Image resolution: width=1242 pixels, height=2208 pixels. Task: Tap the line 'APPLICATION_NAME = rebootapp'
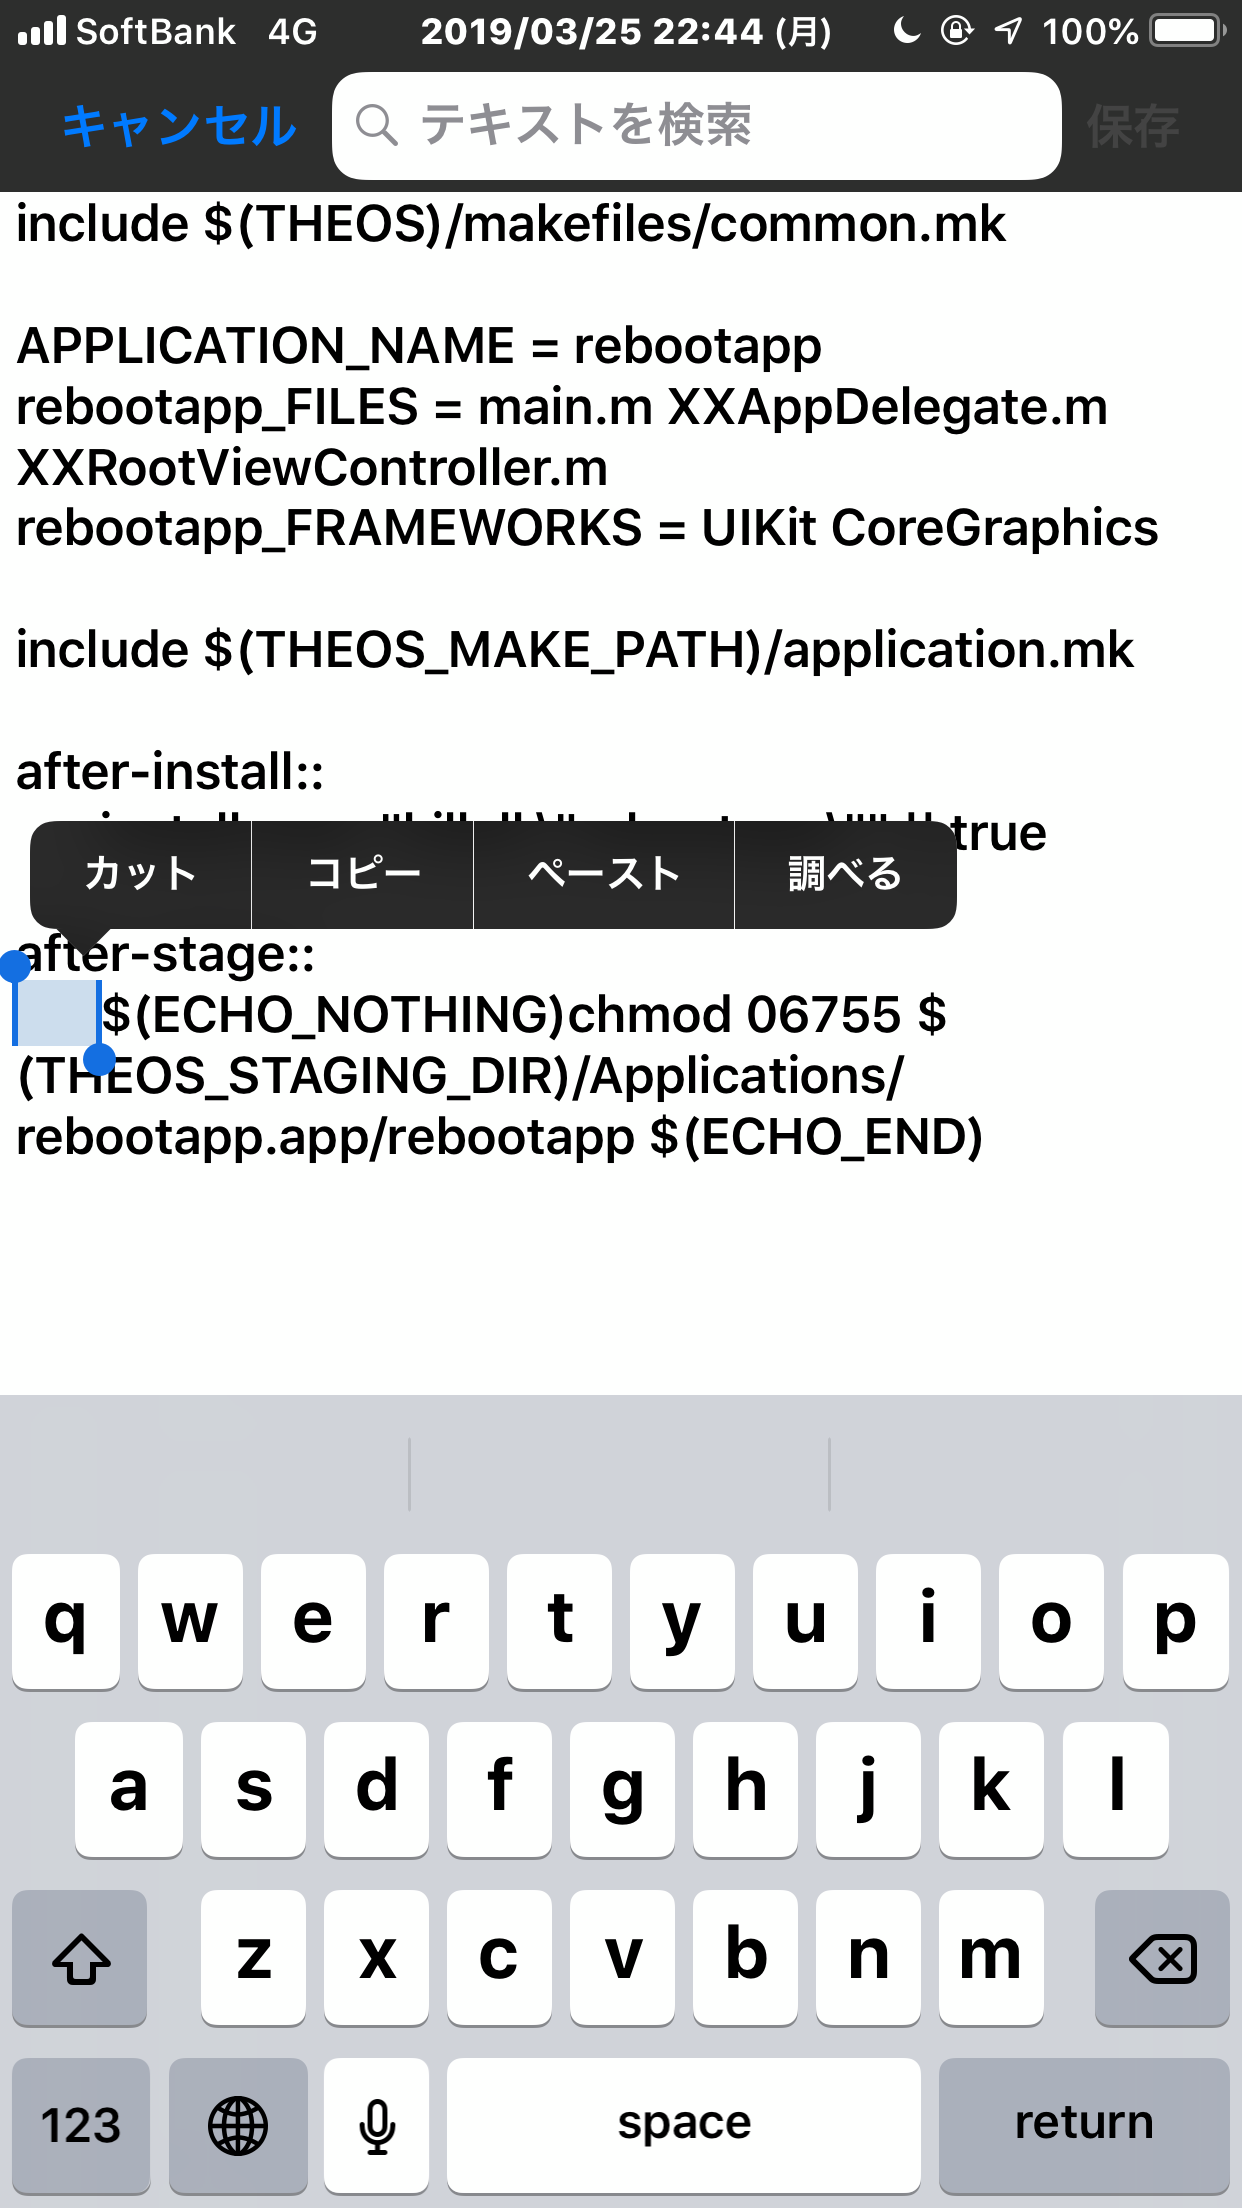[x=419, y=346]
